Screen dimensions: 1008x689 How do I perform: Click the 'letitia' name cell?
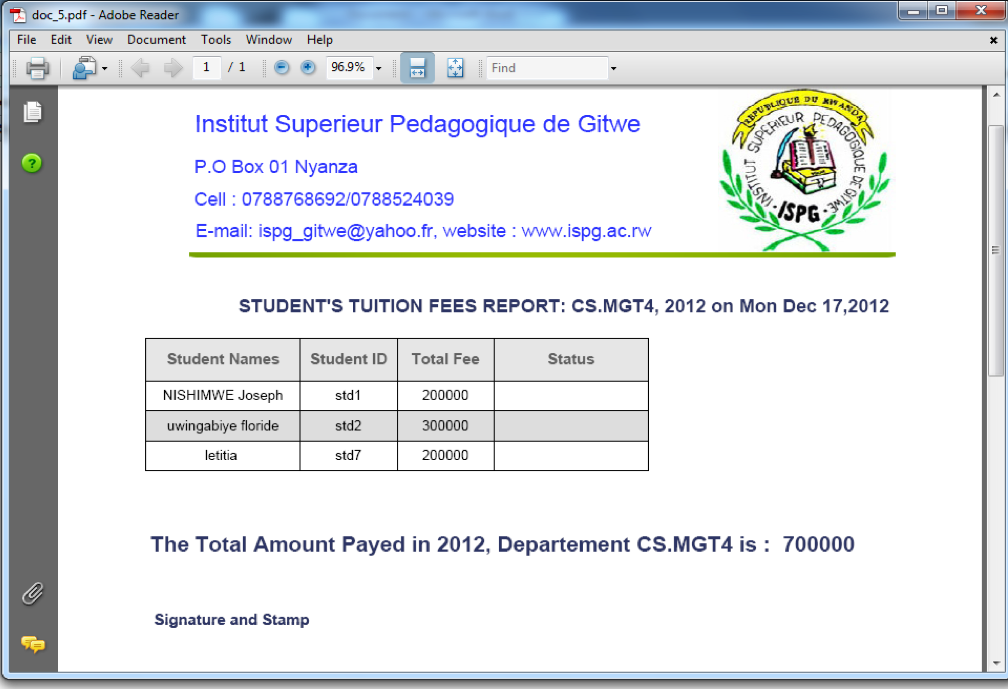pos(222,456)
